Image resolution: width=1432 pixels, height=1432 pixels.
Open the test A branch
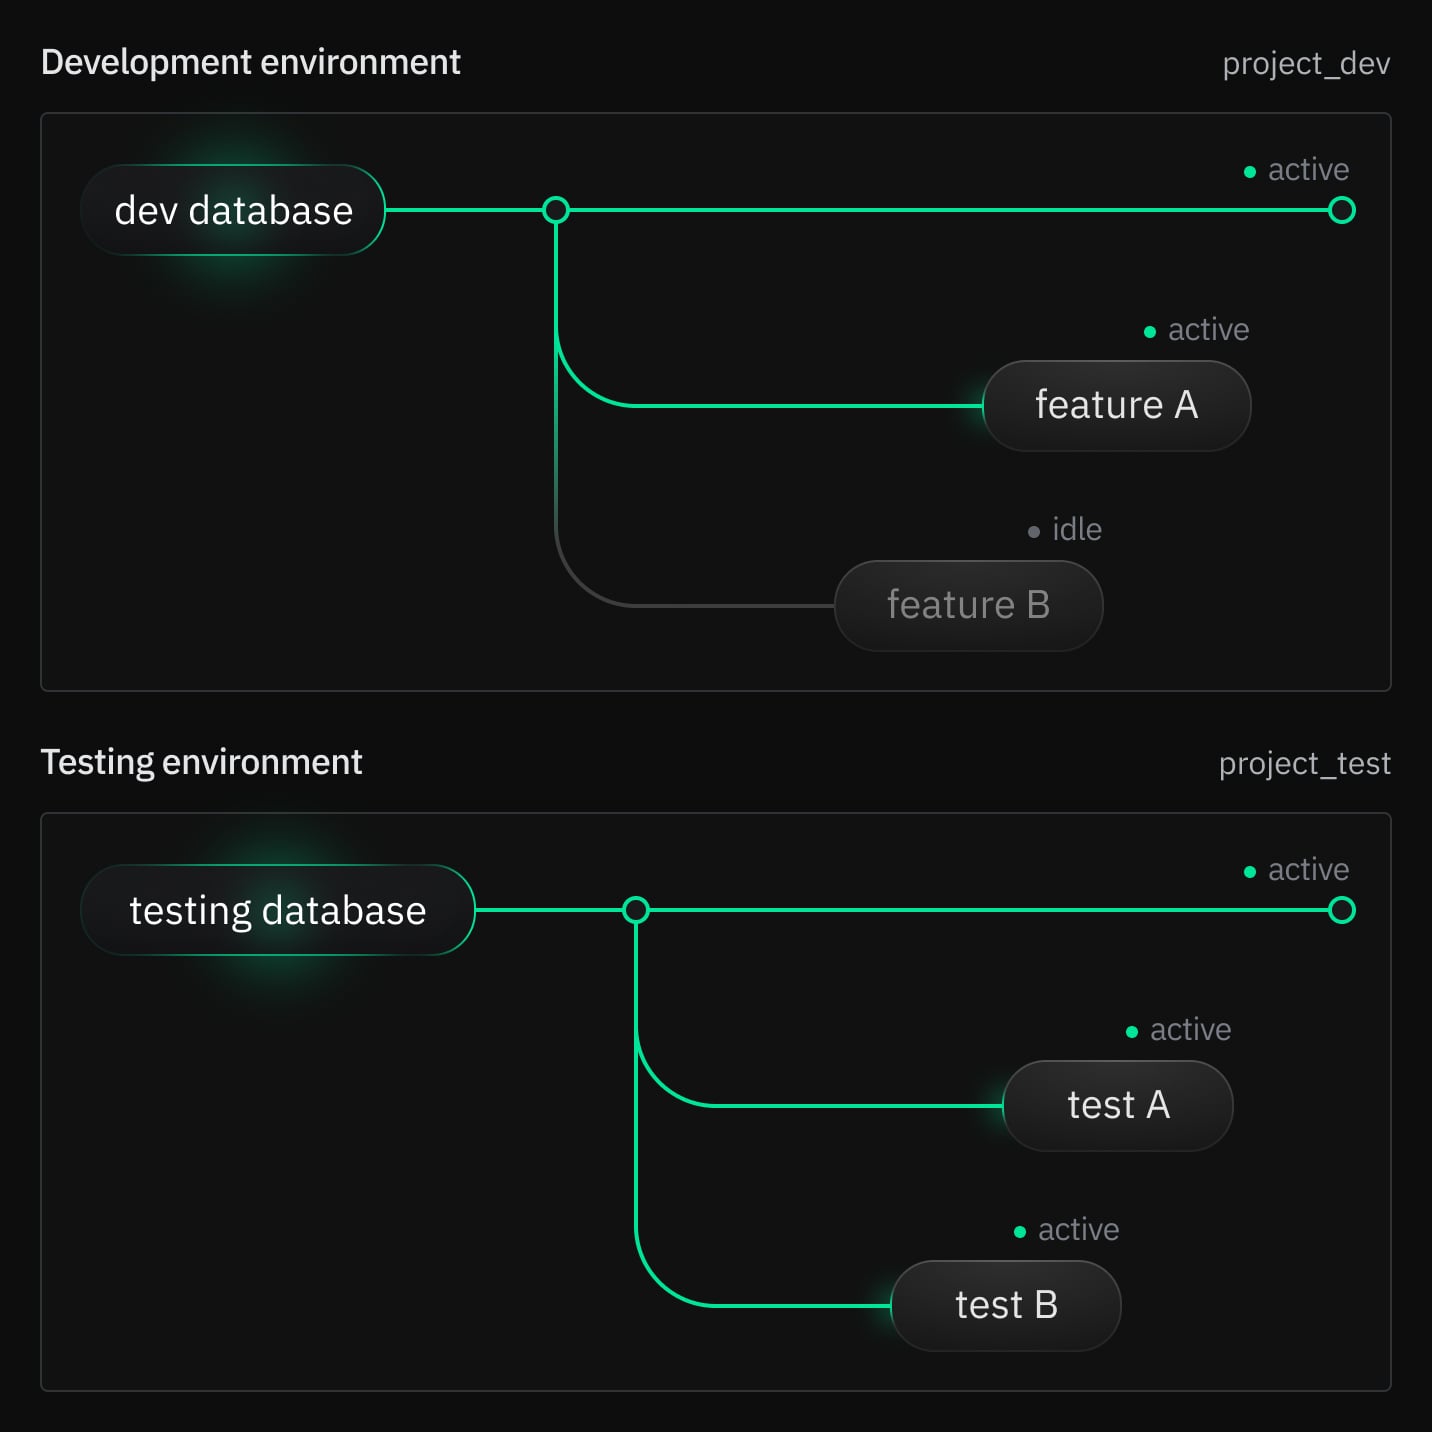click(x=1117, y=1106)
